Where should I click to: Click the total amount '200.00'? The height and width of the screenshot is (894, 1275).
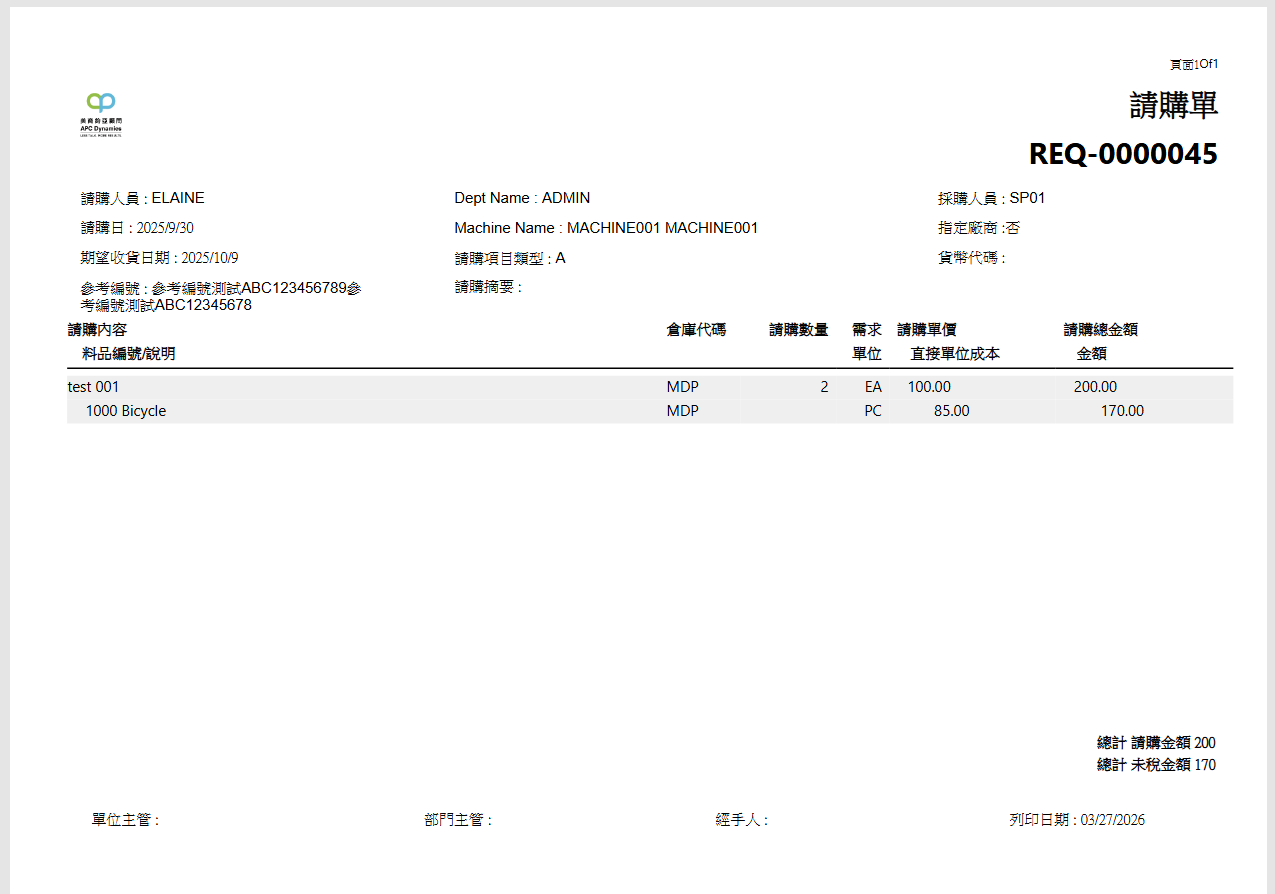(x=1095, y=387)
